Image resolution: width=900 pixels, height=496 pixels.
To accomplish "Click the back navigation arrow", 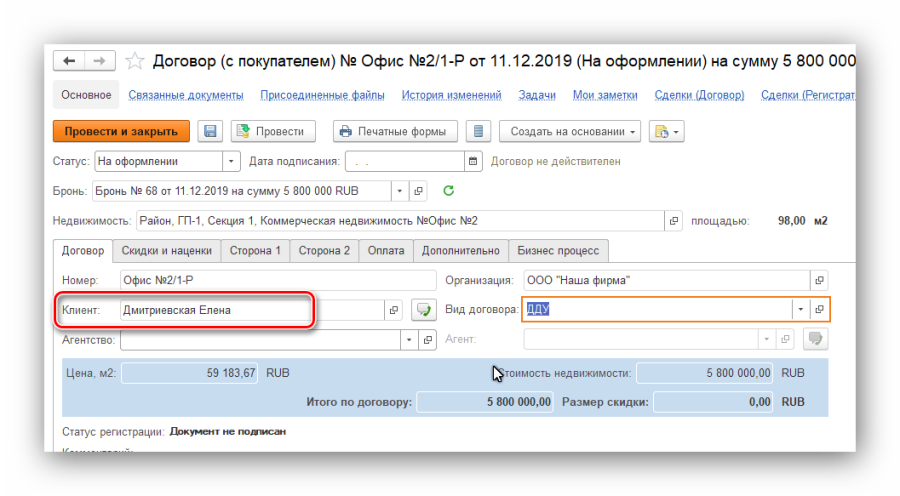I will [x=69, y=61].
